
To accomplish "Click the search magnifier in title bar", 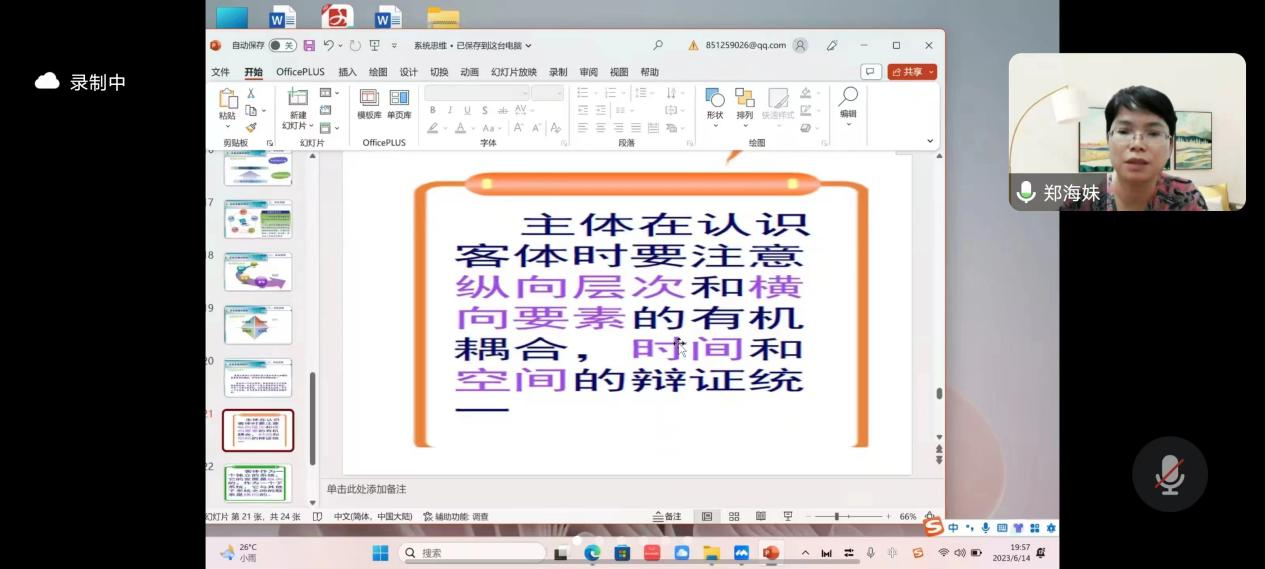I will [x=658, y=45].
